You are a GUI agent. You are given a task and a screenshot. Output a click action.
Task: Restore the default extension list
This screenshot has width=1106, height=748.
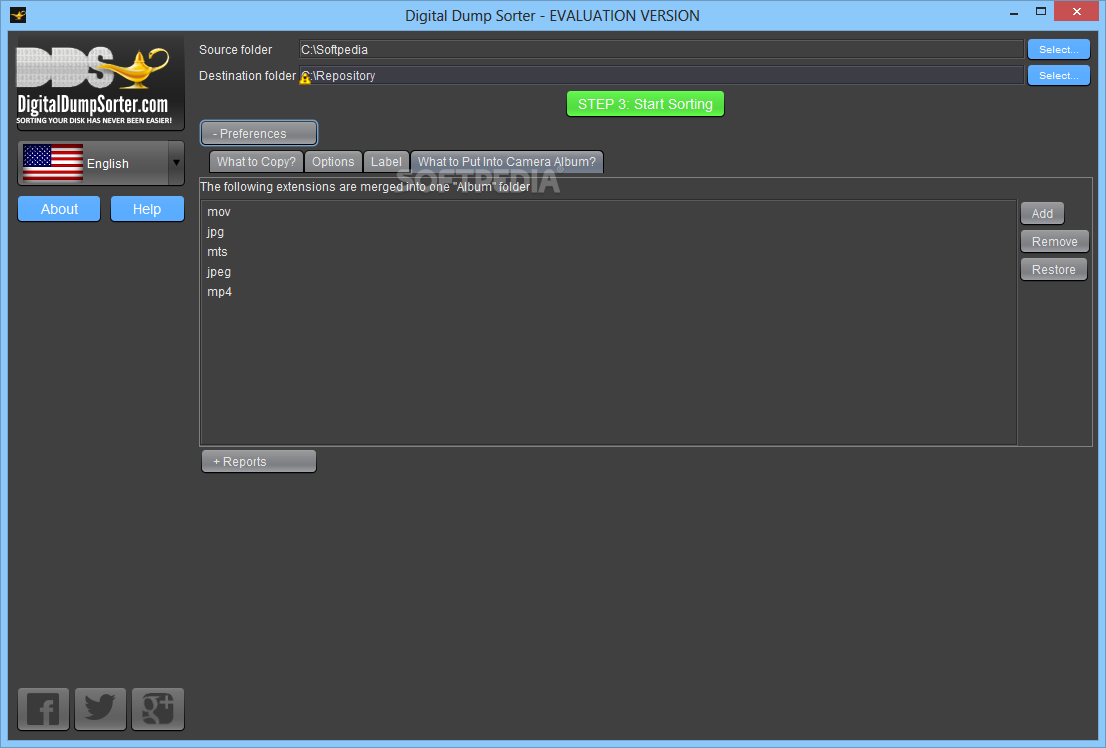tap(1053, 270)
